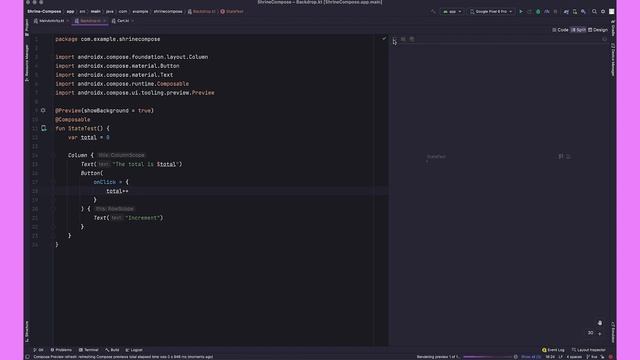Viewport: 640px width, 360px height.
Task: Click the shrinecompose breadcrumb segment
Action: 168,11
